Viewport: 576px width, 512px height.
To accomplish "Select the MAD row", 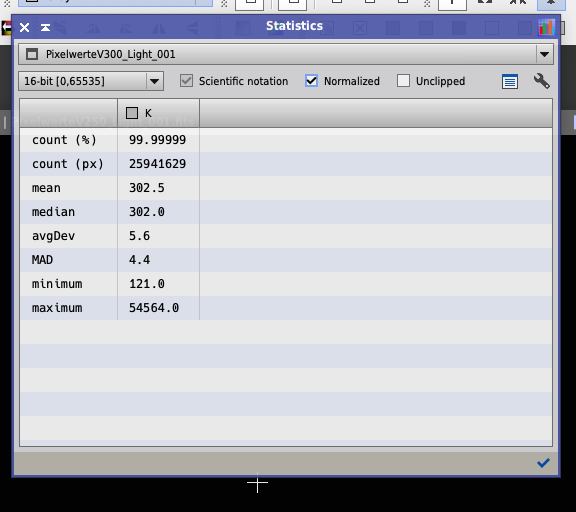I will coord(286,260).
